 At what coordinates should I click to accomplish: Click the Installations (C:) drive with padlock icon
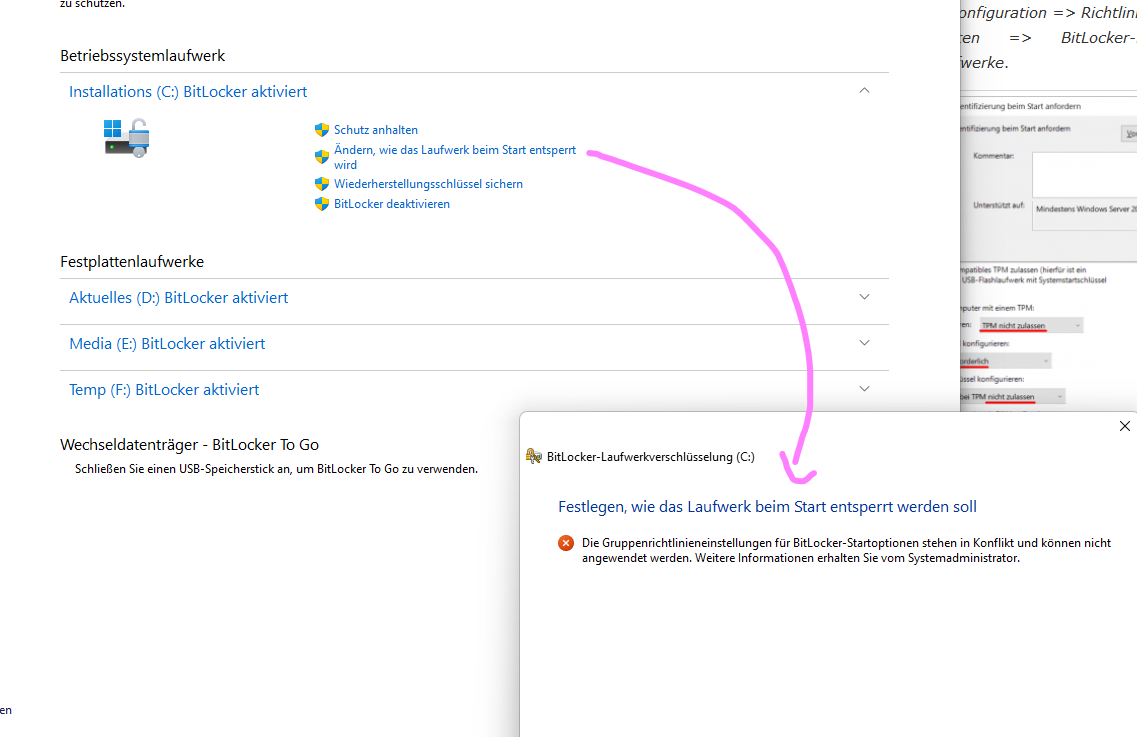127,138
